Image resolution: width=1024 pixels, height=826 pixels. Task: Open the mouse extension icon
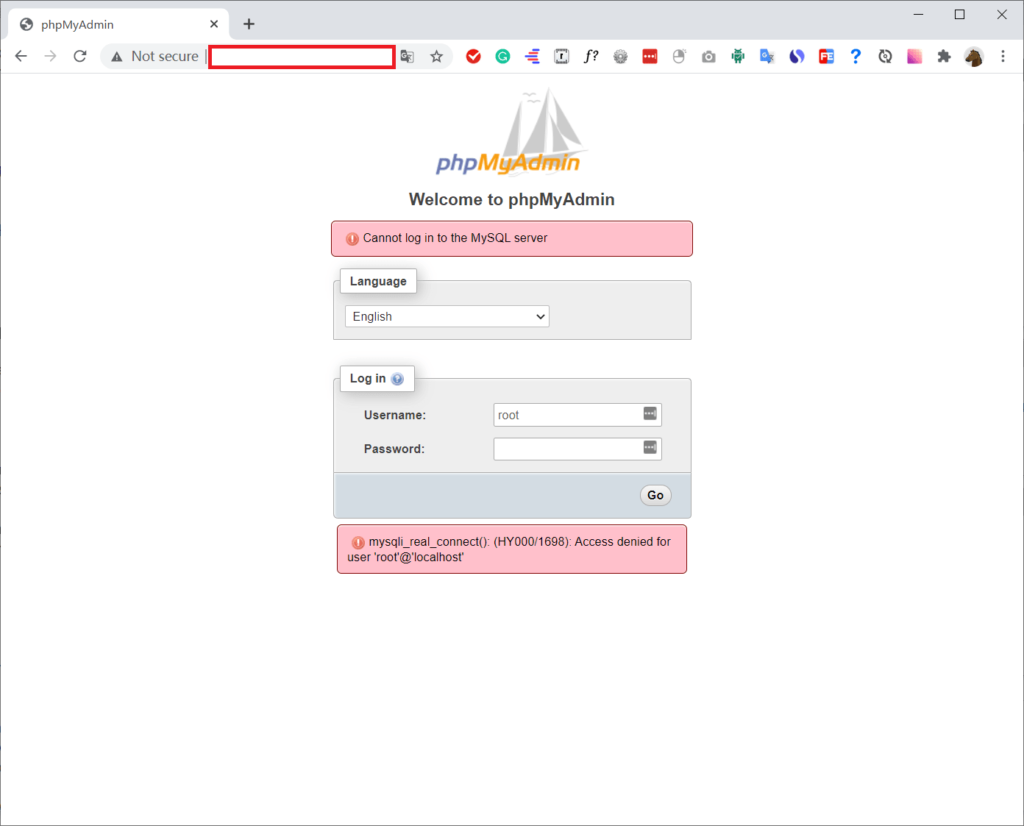tap(679, 57)
